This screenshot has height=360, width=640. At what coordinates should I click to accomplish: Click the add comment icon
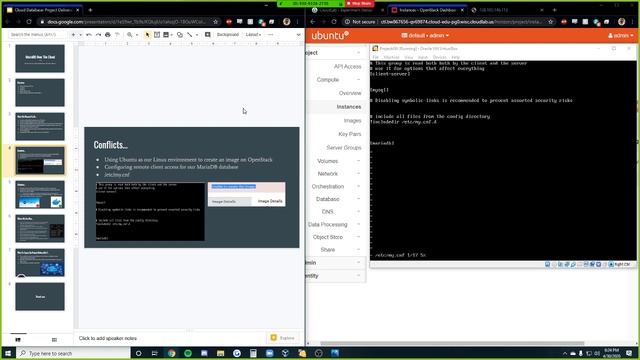point(208,35)
